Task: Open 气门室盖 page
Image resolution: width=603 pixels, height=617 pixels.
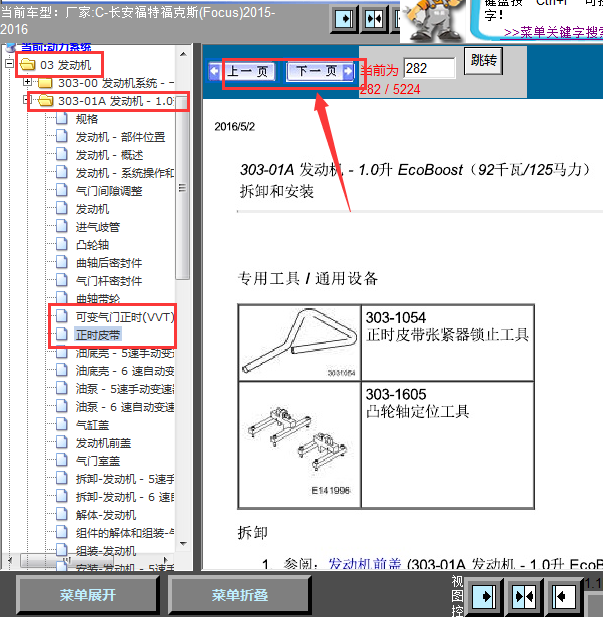Action: (x=98, y=461)
